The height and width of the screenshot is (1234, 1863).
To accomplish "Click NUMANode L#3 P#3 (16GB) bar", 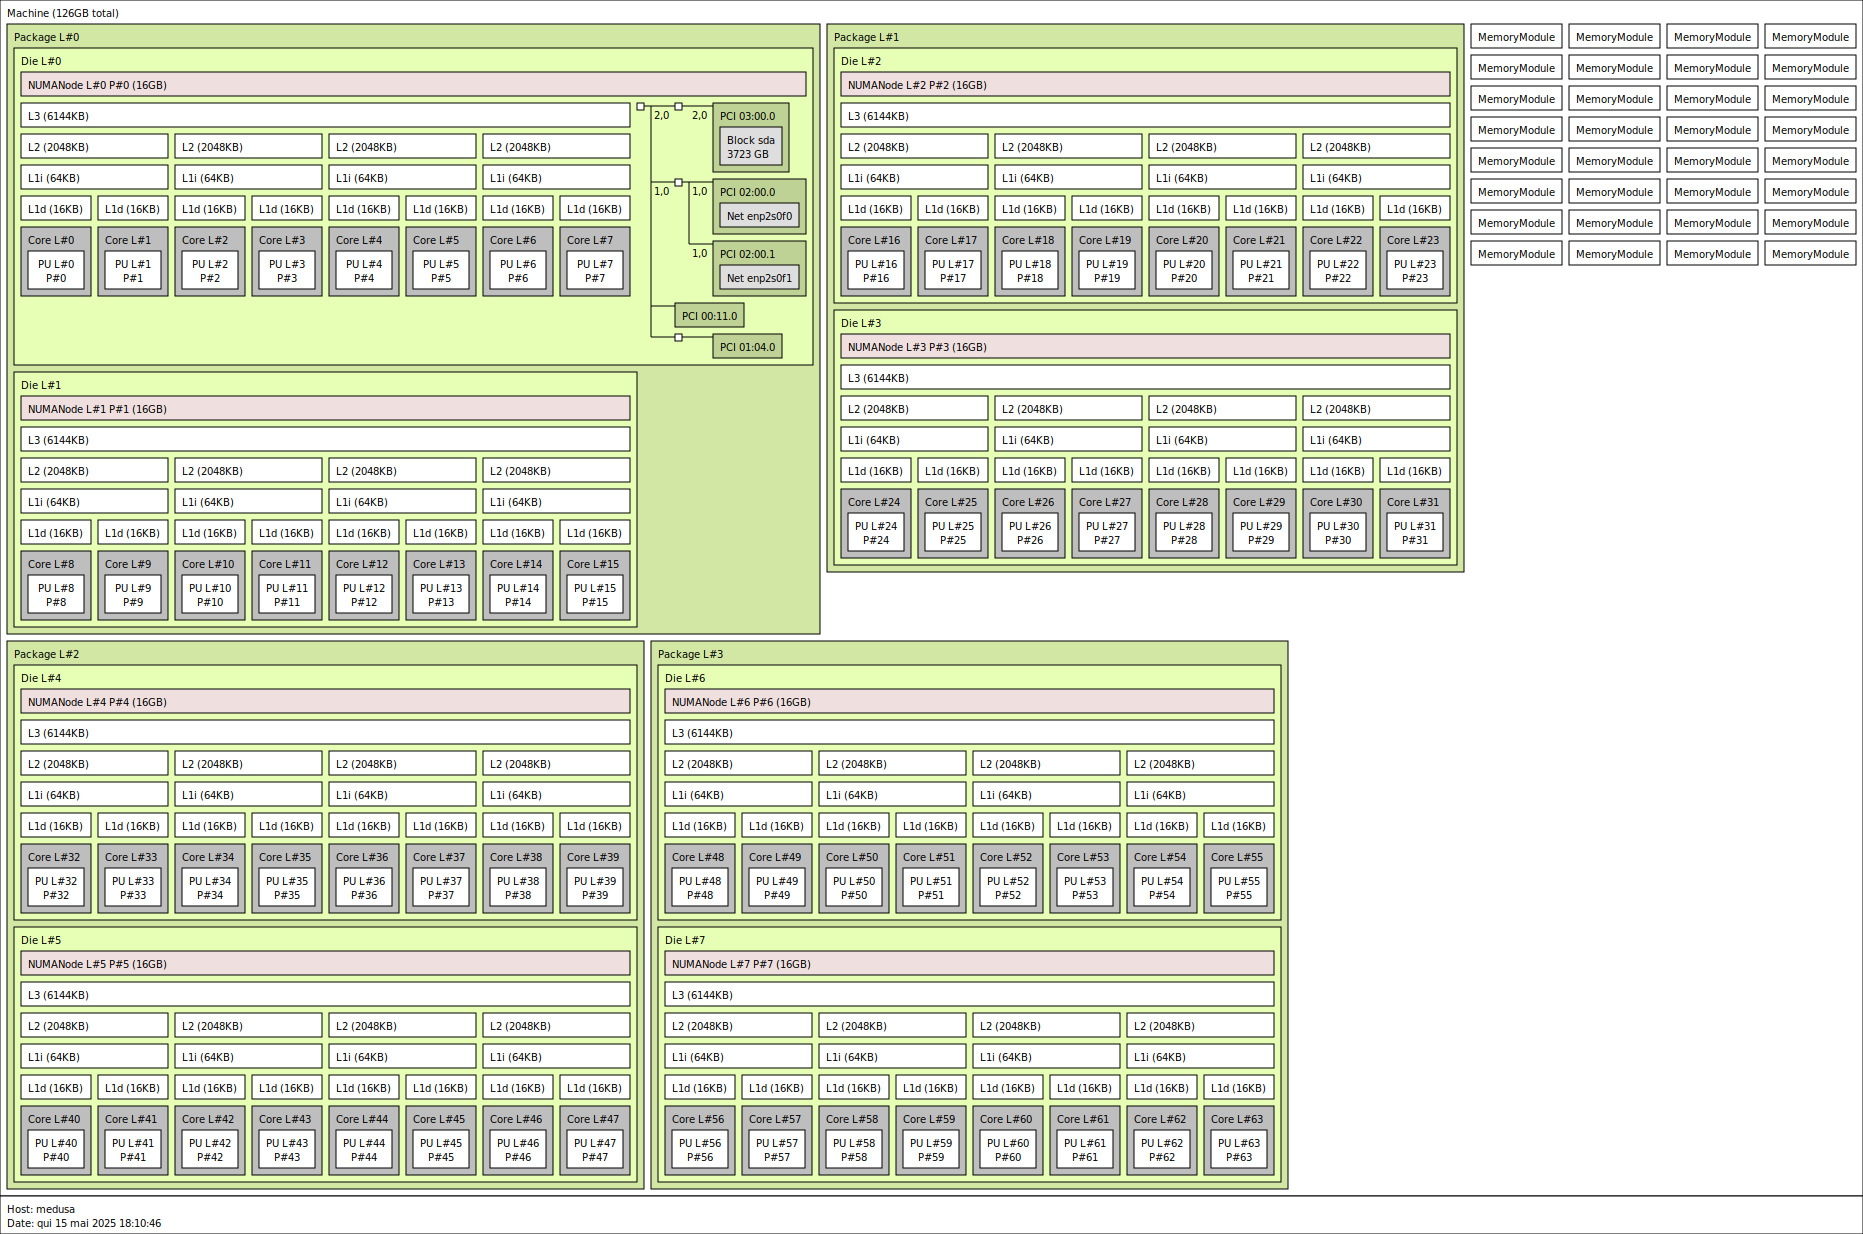I will click(x=1145, y=347).
